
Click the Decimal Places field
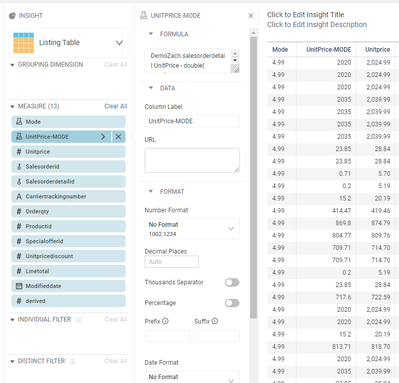(172, 262)
